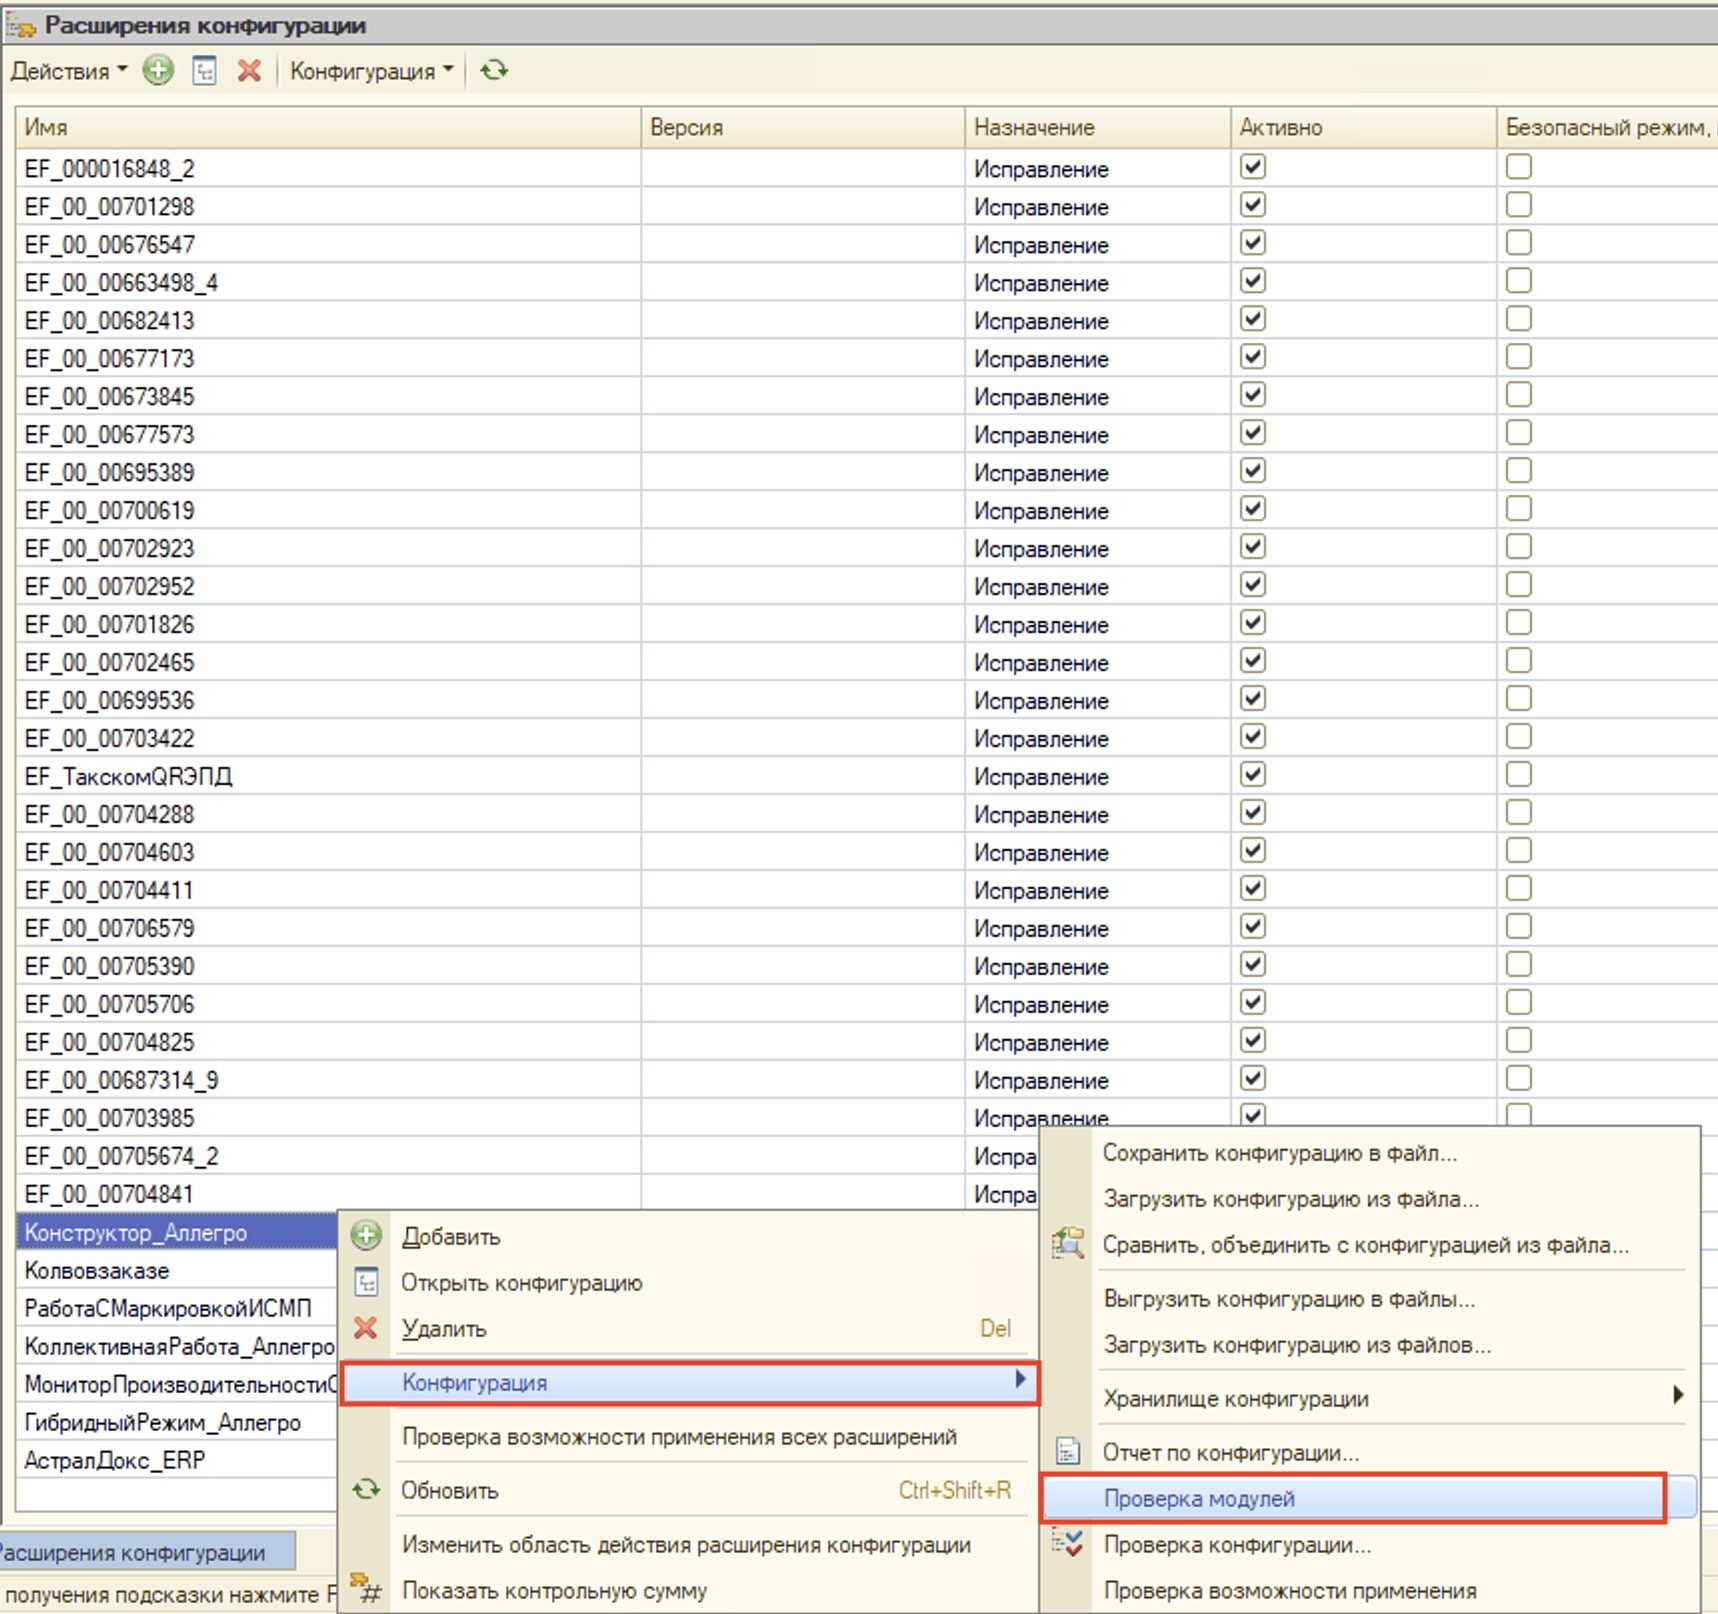Choose Проверка возможности применения in submenu
This screenshot has width=1718, height=1614.
(1290, 1590)
